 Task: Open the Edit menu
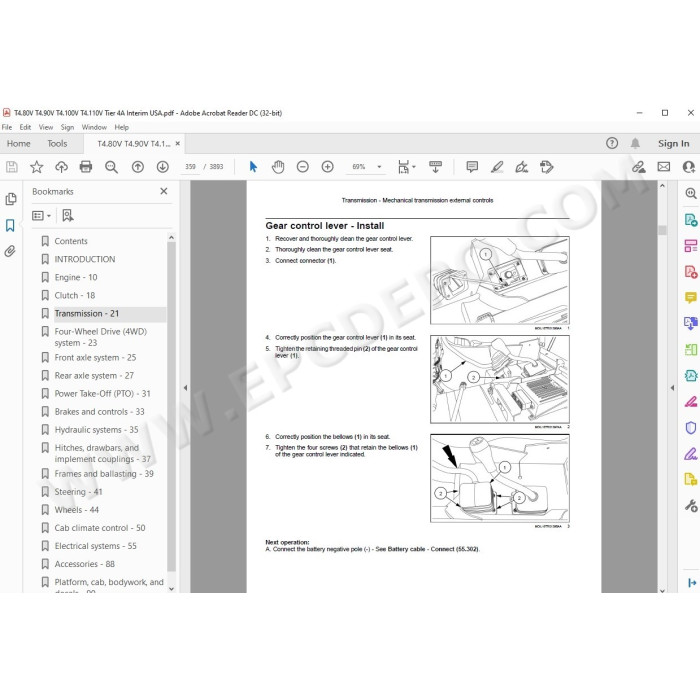[x=25, y=127]
